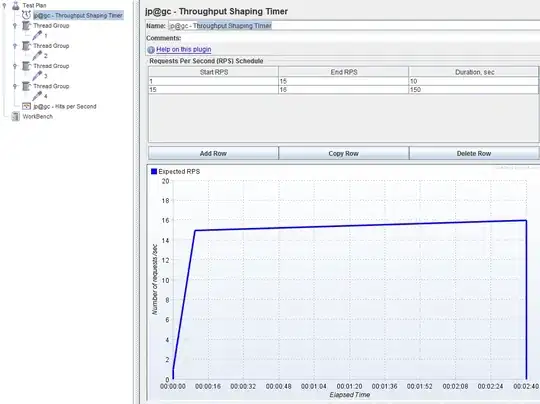Click the Expected RPS blue legend swatch
540x404 pixels.
[x=154, y=171]
